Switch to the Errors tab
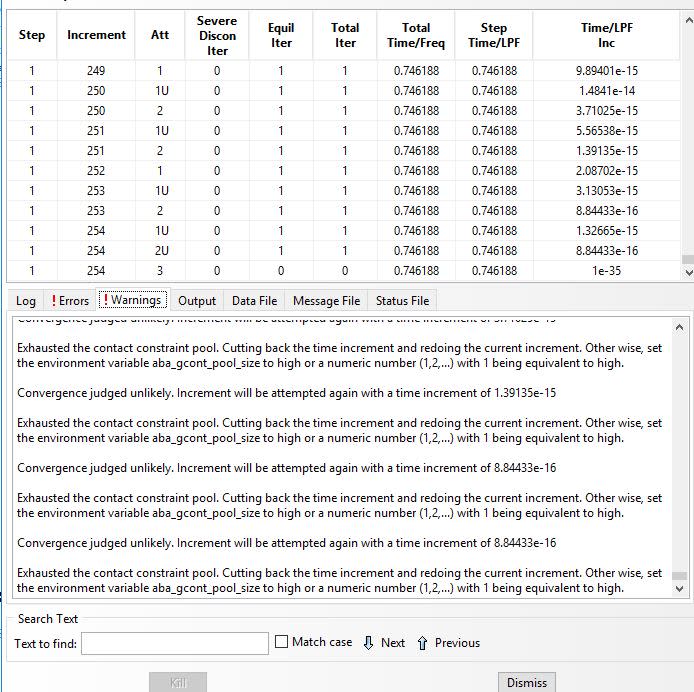The height and width of the screenshot is (692, 694). (70, 301)
